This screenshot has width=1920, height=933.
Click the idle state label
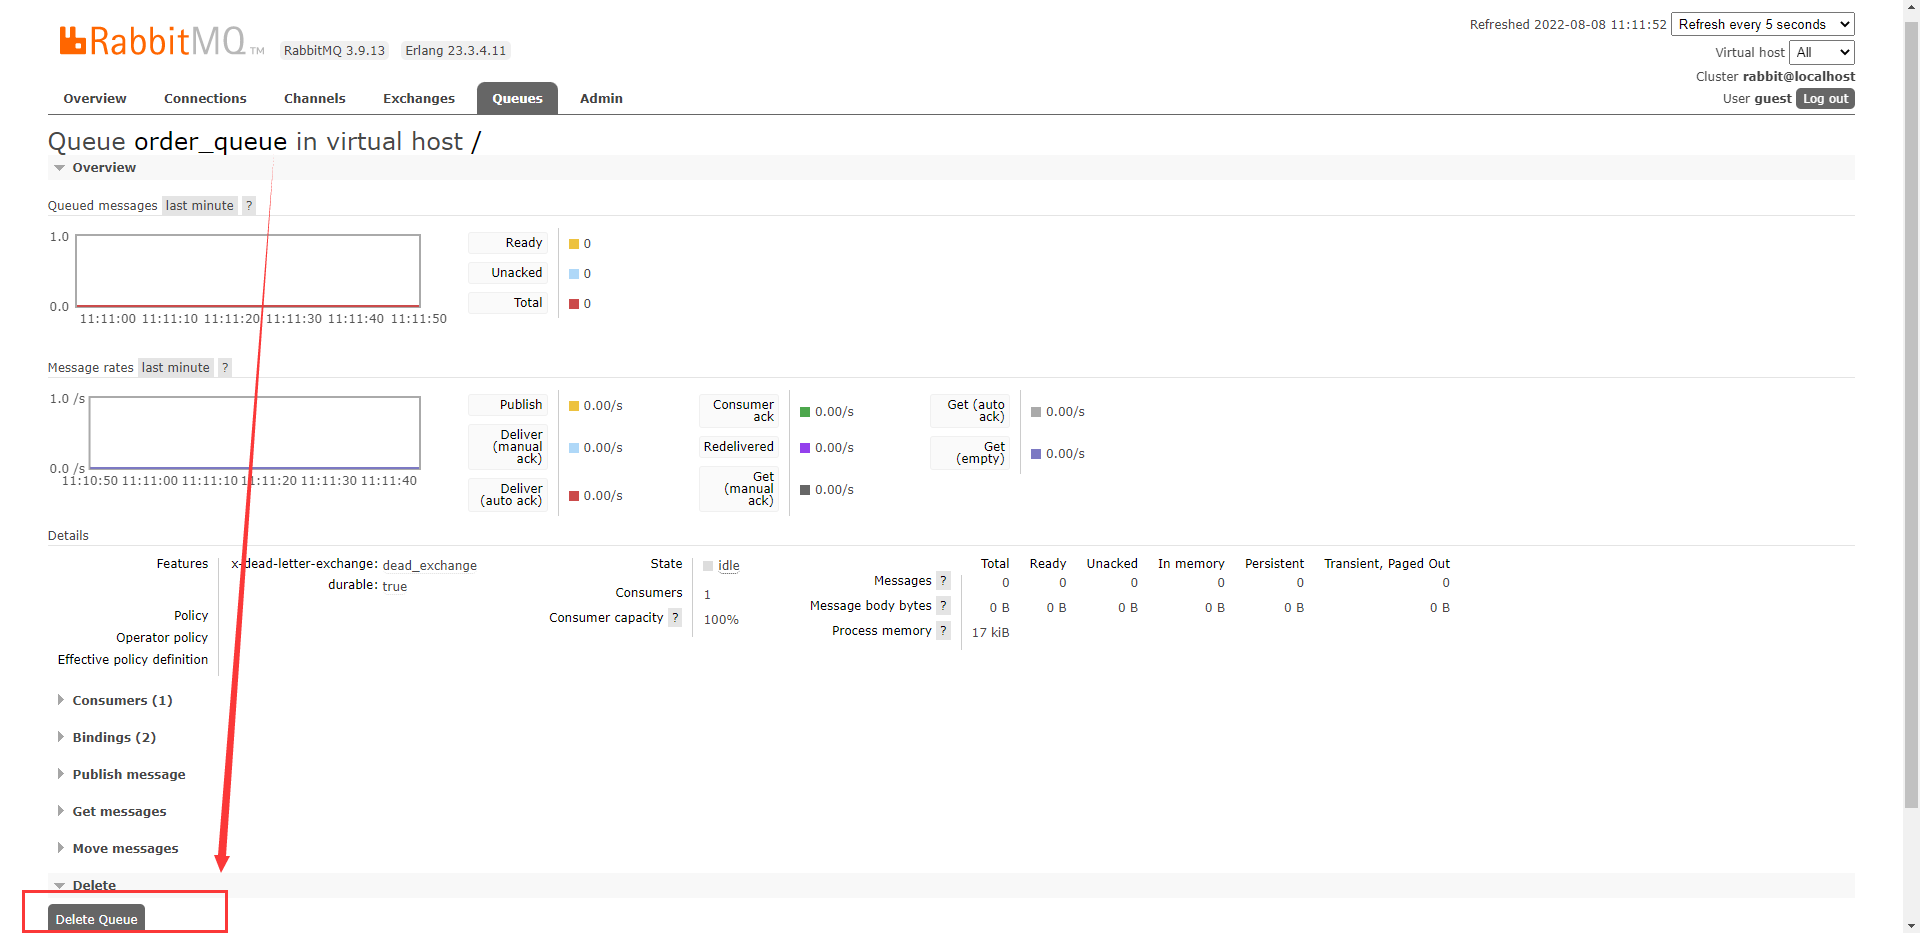(x=729, y=565)
